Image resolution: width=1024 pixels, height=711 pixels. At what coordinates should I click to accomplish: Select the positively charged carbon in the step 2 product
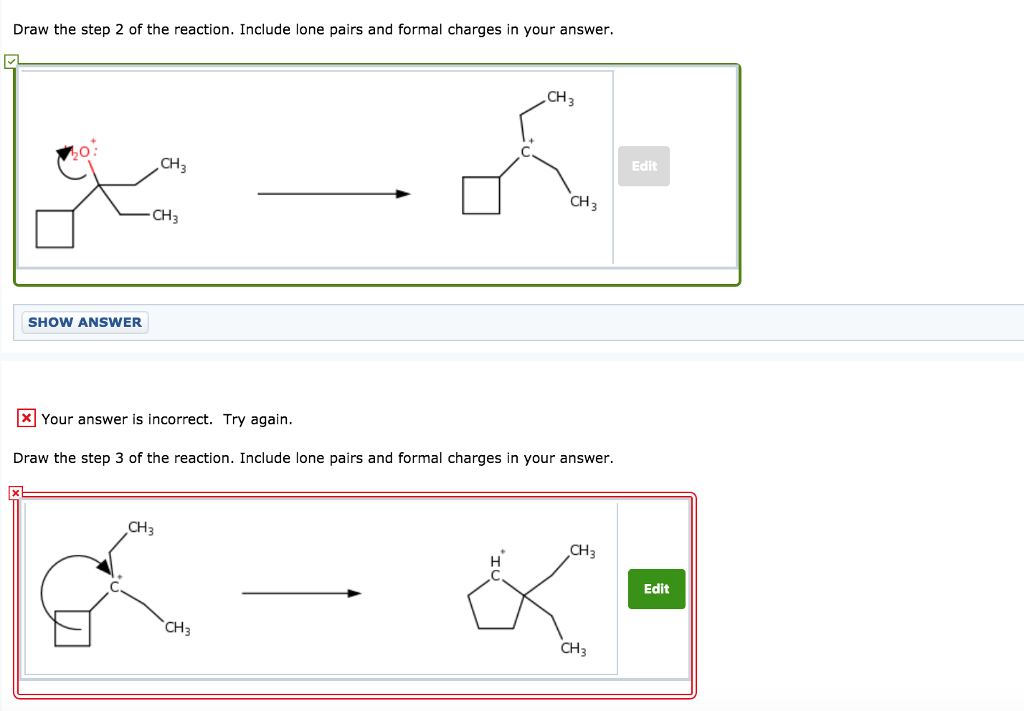tap(526, 152)
